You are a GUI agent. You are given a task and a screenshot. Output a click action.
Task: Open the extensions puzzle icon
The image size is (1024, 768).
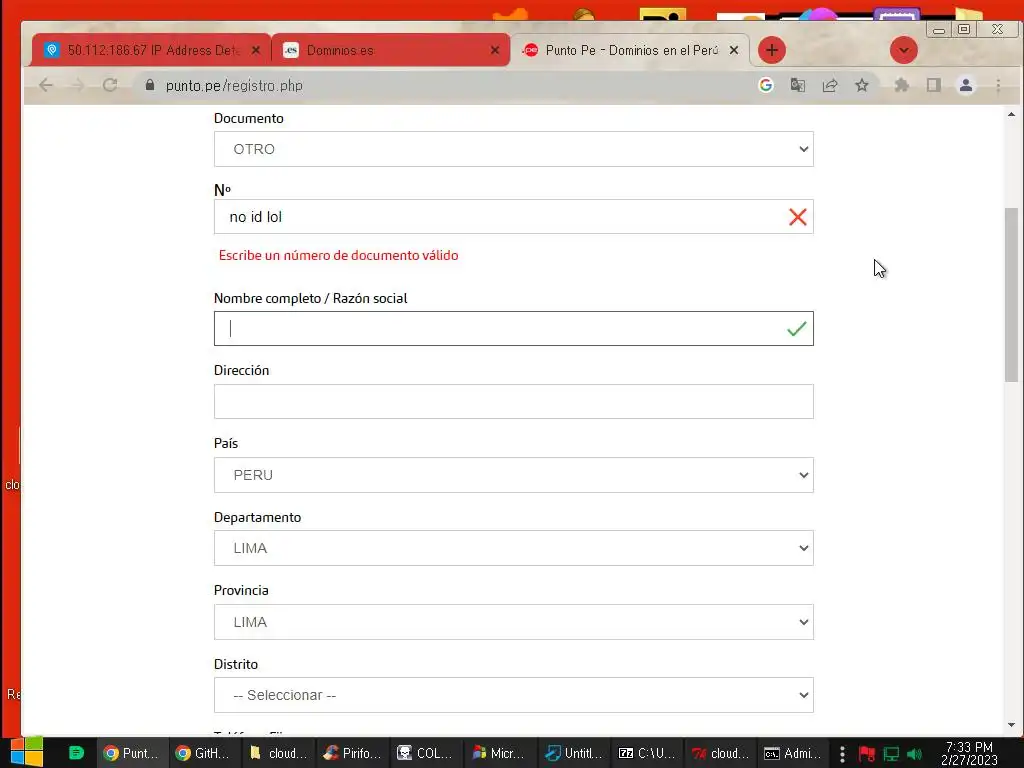pyautogui.click(x=901, y=85)
